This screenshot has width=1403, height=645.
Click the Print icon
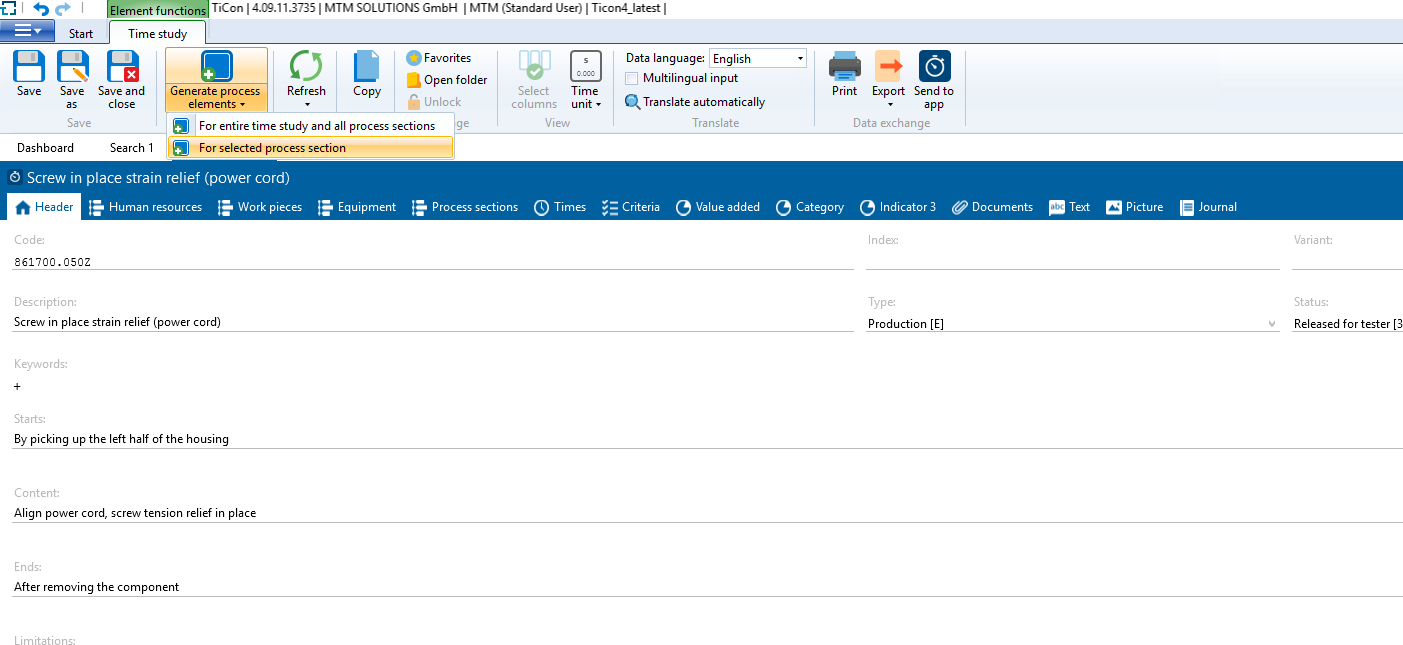pyautogui.click(x=844, y=67)
